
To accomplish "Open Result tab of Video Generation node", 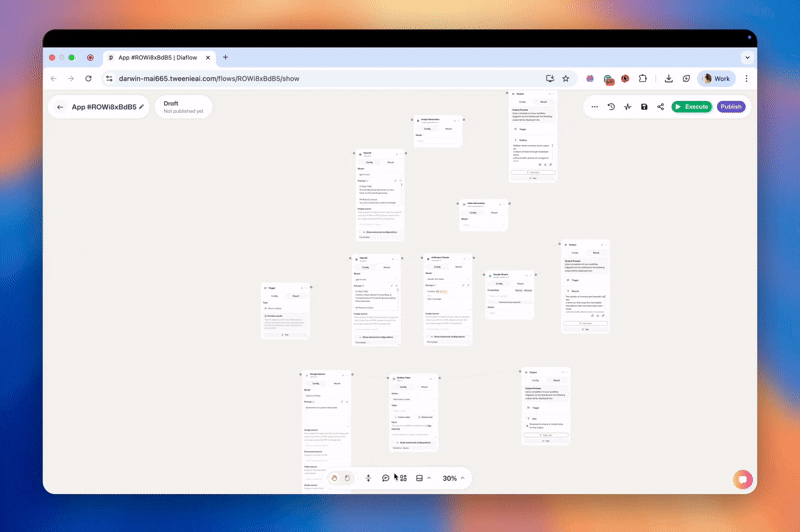I will 494,213.
